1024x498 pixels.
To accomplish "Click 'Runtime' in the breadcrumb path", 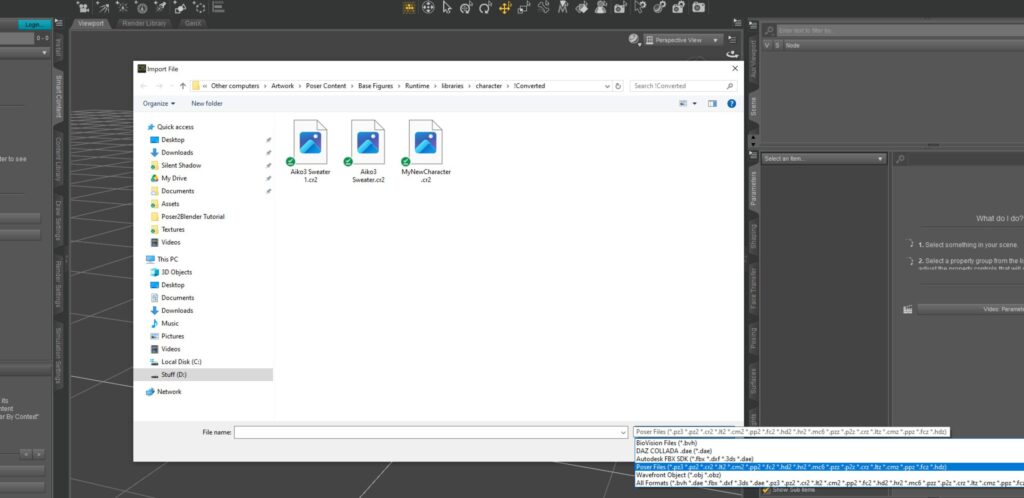I will 417,86.
